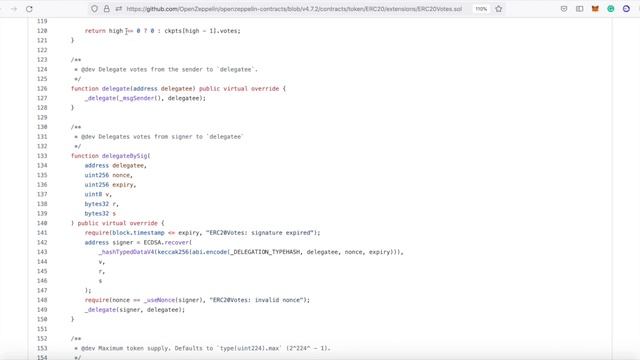Viewport: 640px width, 360px height.
Task: Click 'Delegates votes from signer' comment
Action: 145,137
